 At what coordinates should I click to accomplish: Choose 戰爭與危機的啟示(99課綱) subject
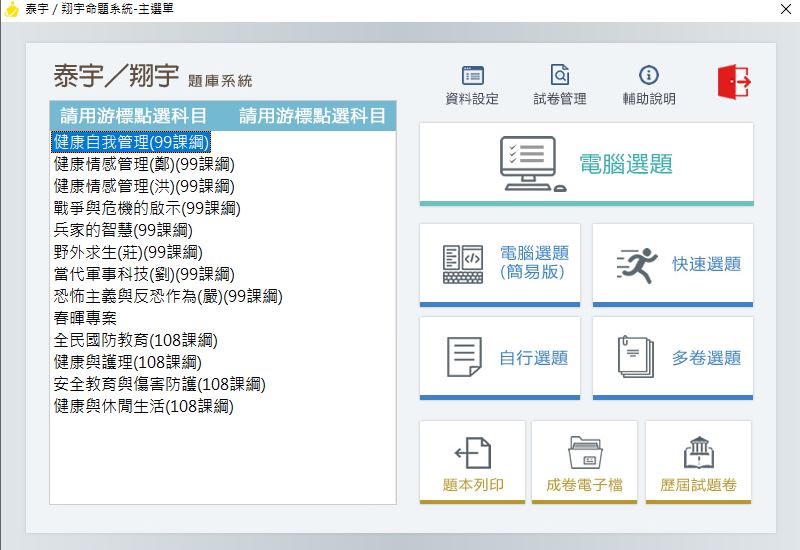tap(147, 208)
